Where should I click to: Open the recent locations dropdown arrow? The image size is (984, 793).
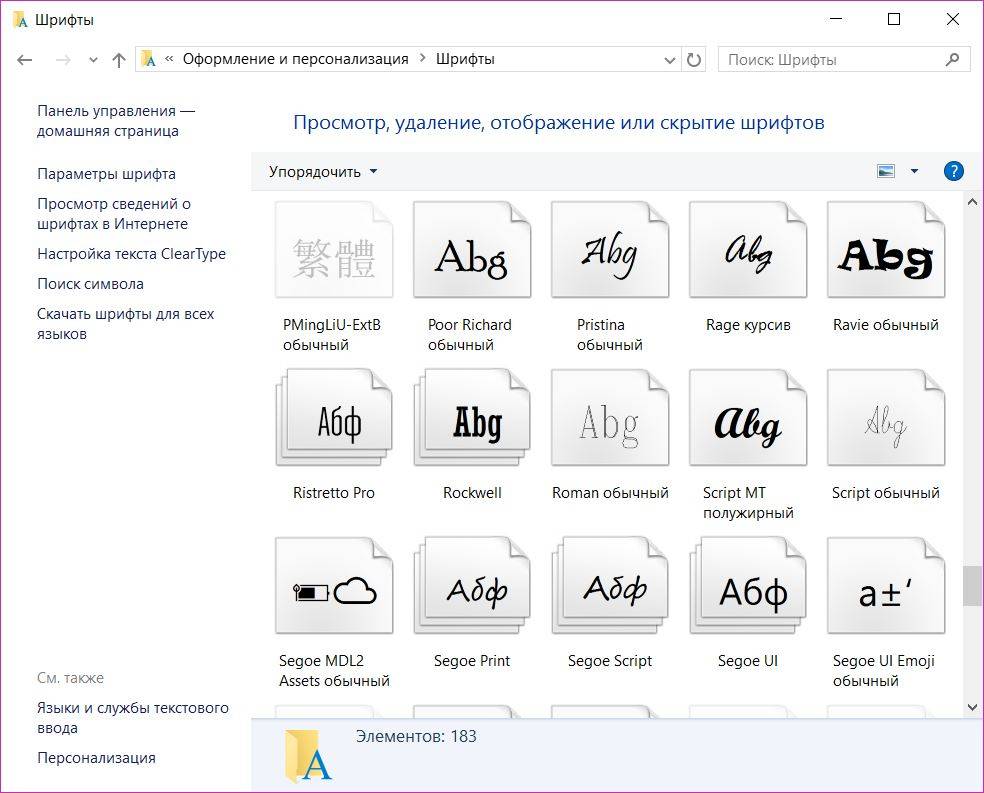[94, 60]
